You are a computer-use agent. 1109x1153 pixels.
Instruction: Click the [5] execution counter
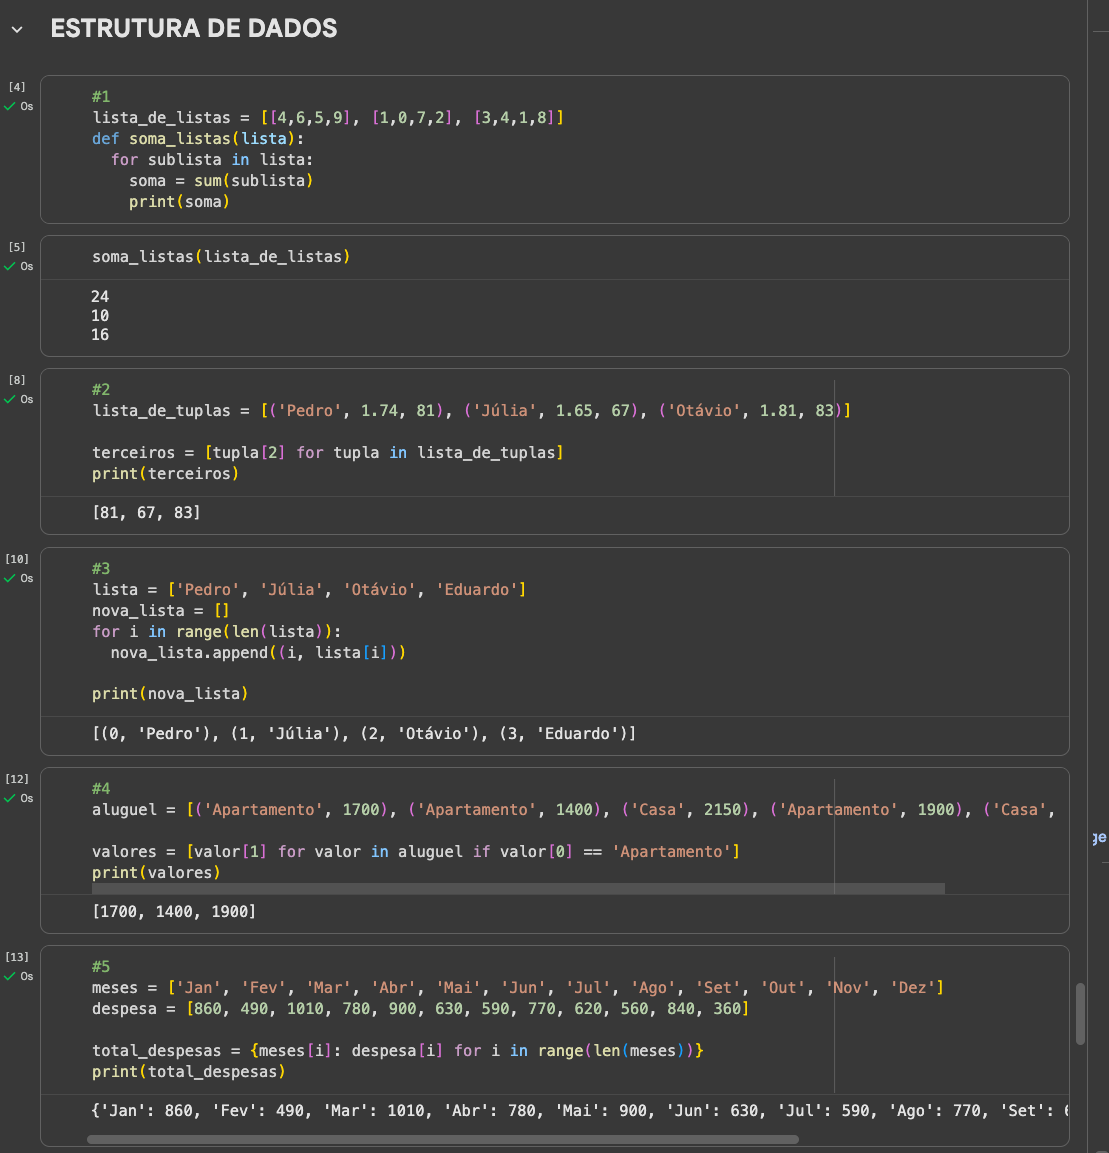17,247
